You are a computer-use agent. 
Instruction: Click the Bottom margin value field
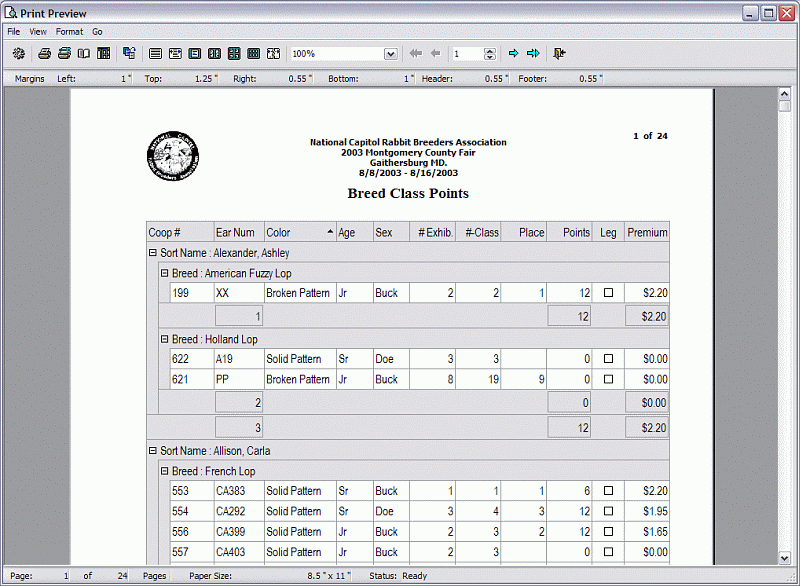(388, 79)
